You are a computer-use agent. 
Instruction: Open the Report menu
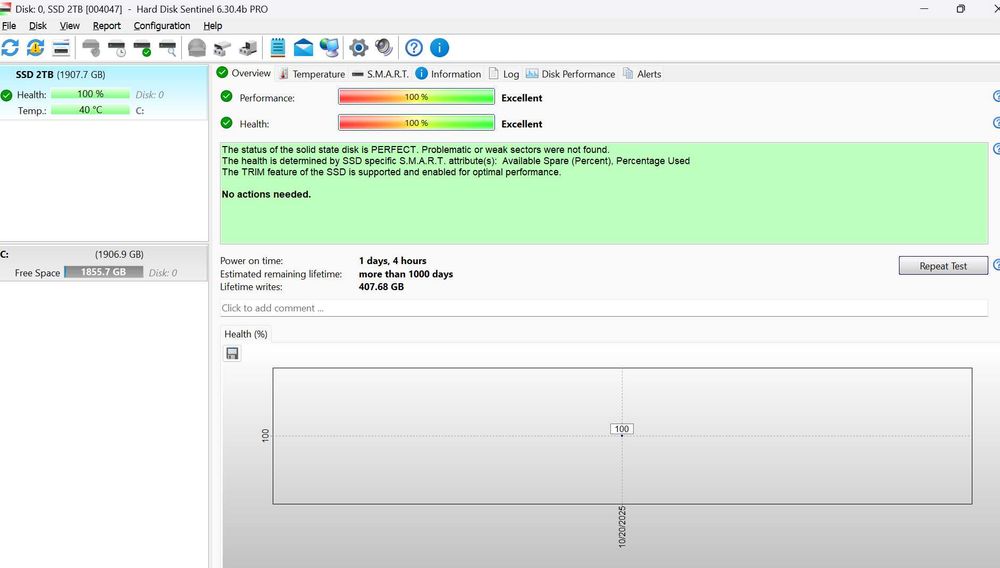coord(107,26)
